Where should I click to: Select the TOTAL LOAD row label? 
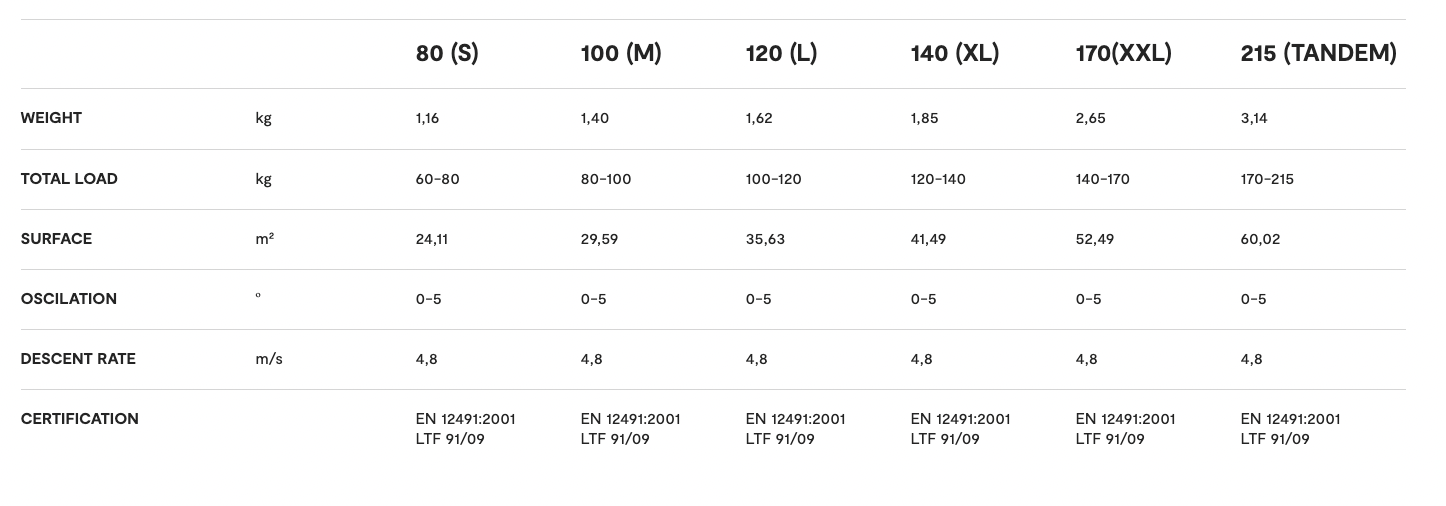pos(69,179)
